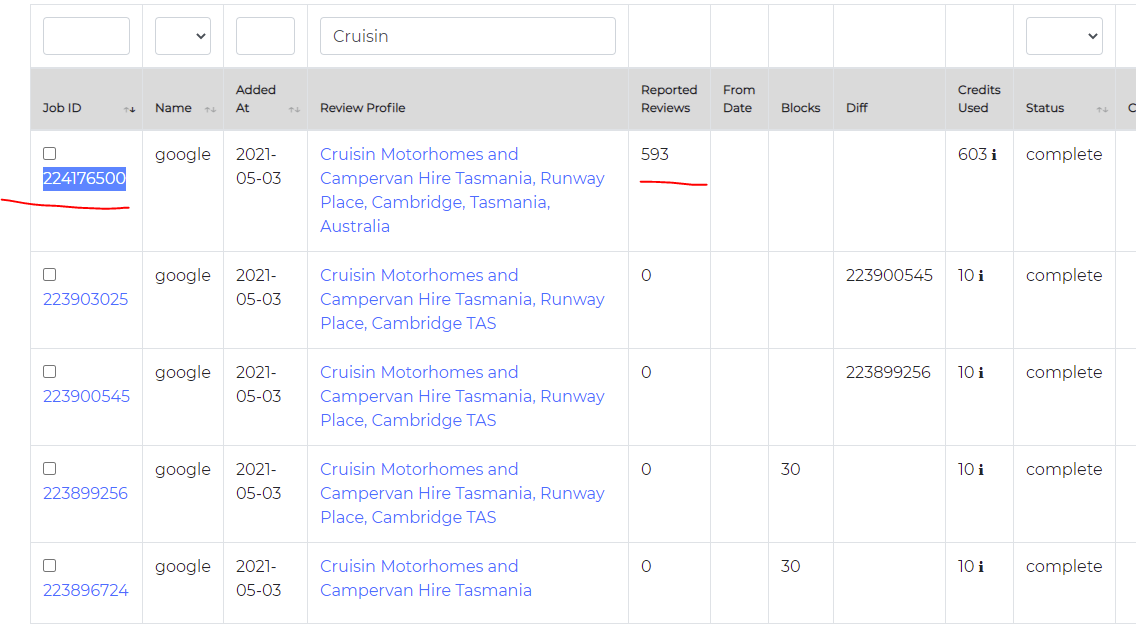Click Review Profile filter containing Cruisin
This screenshot has height=636, width=1136.
pyautogui.click(x=468, y=36)
